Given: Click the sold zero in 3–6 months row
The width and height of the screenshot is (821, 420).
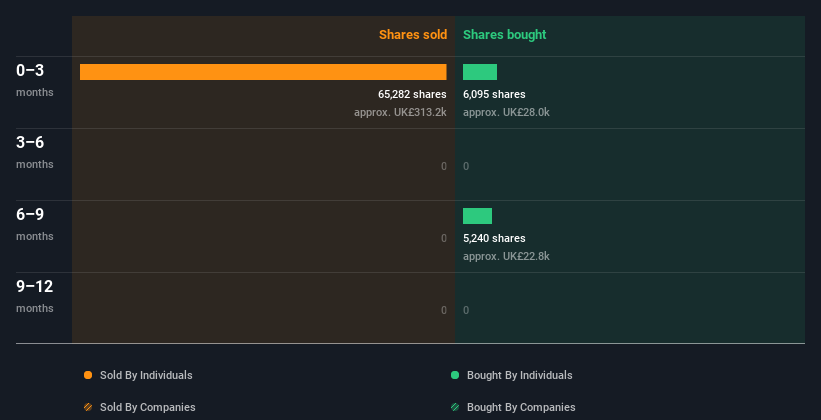Looking at the screenshot, I should 443,167.
